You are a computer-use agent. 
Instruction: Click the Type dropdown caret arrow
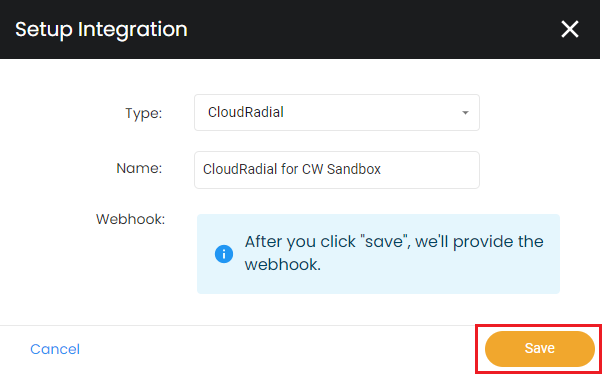[465, 113]
